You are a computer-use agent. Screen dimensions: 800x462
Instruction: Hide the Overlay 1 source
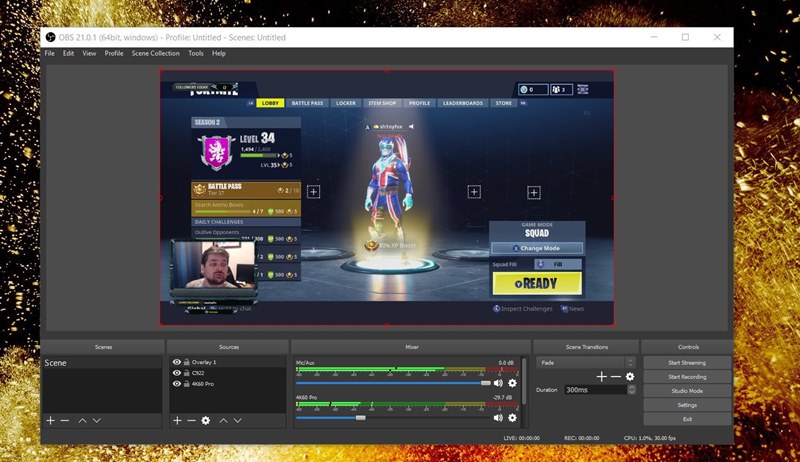tap(177, 362)
